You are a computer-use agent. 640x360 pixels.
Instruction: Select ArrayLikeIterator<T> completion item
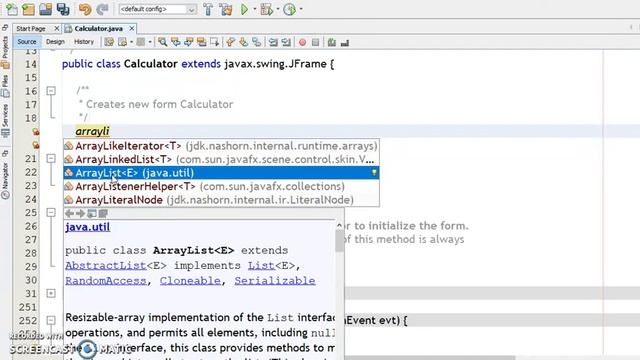[x=221, y=146]
